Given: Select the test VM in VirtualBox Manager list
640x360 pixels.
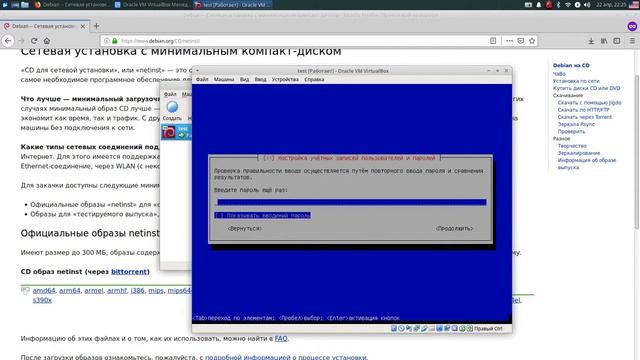Looking at the screenshot, I should coord(176,132).
